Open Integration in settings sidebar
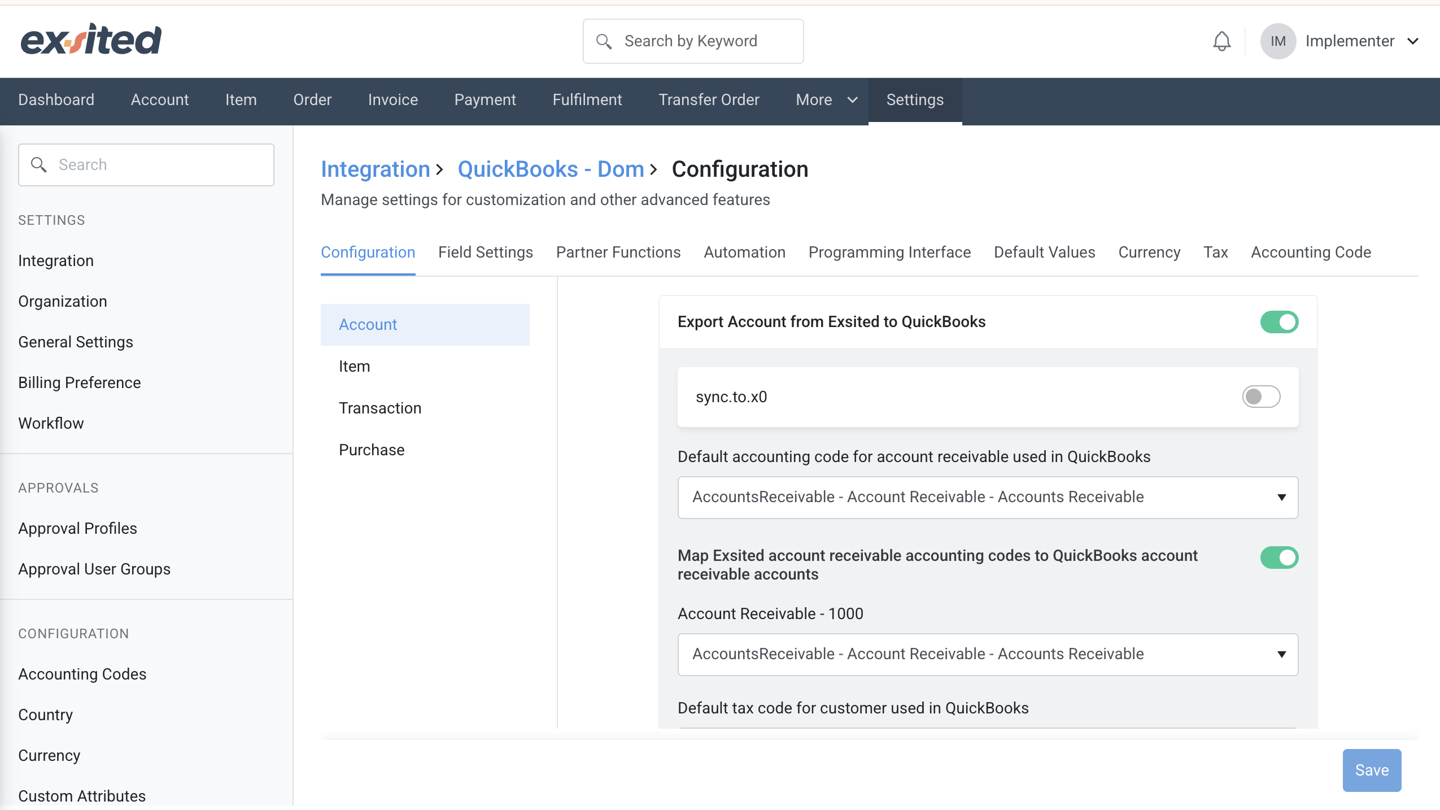 (56, 260)
